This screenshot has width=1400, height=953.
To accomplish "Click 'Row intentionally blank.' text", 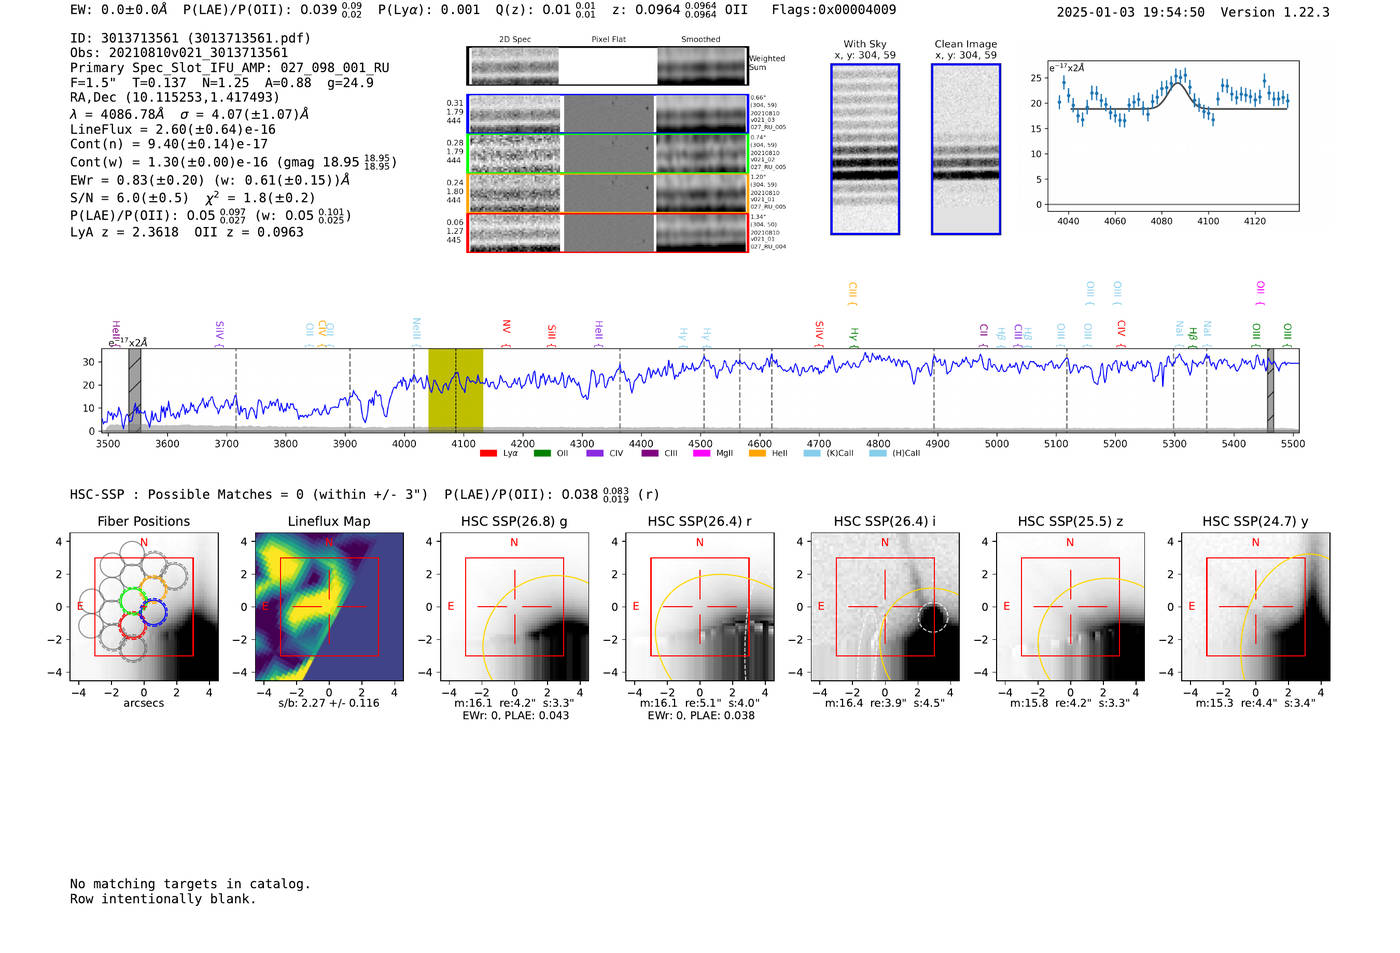I will point(163,899).
